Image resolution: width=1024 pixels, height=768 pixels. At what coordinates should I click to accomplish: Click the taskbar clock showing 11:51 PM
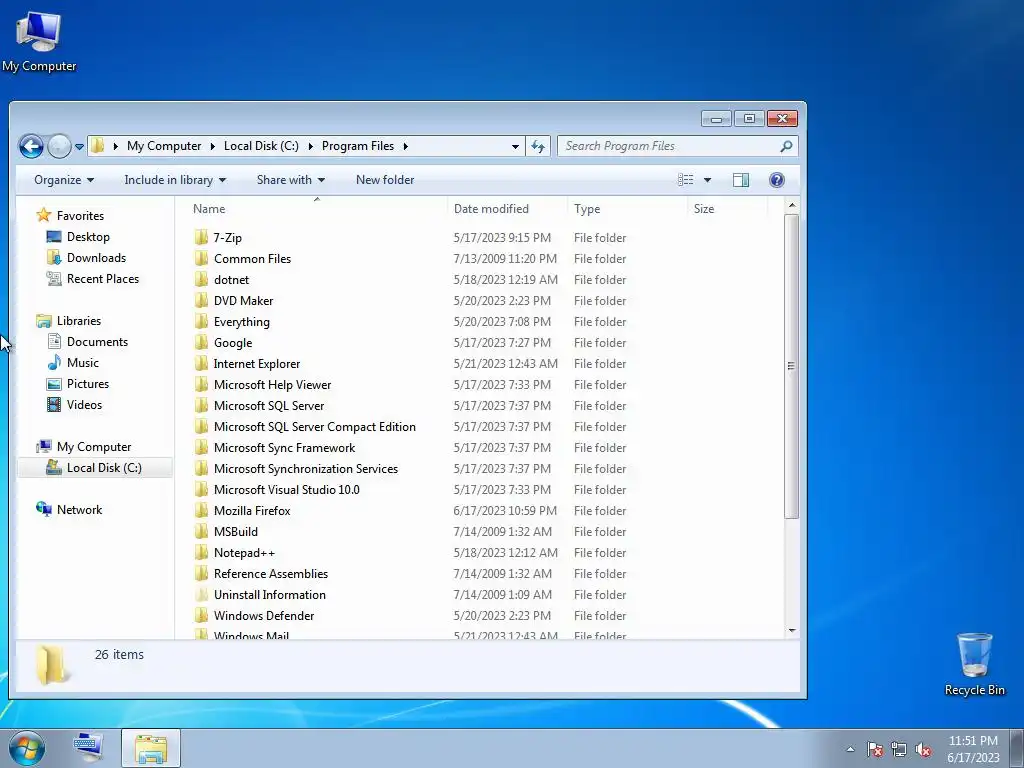click(973, 749)
